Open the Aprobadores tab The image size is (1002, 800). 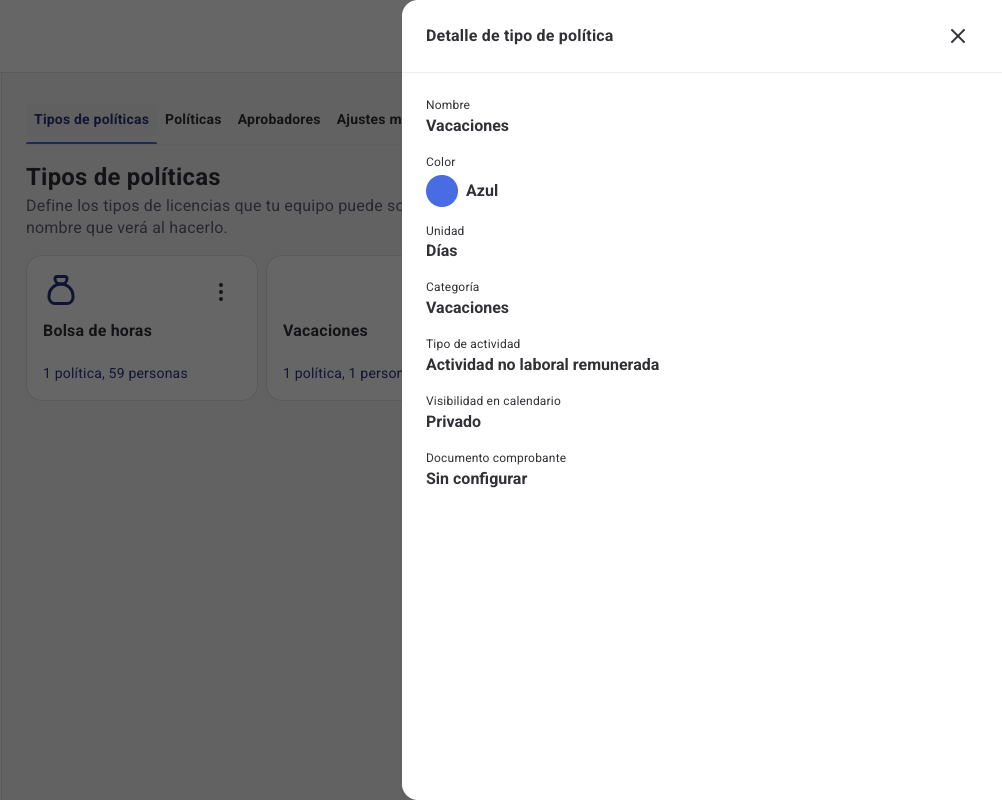click(x=279, y=119)
